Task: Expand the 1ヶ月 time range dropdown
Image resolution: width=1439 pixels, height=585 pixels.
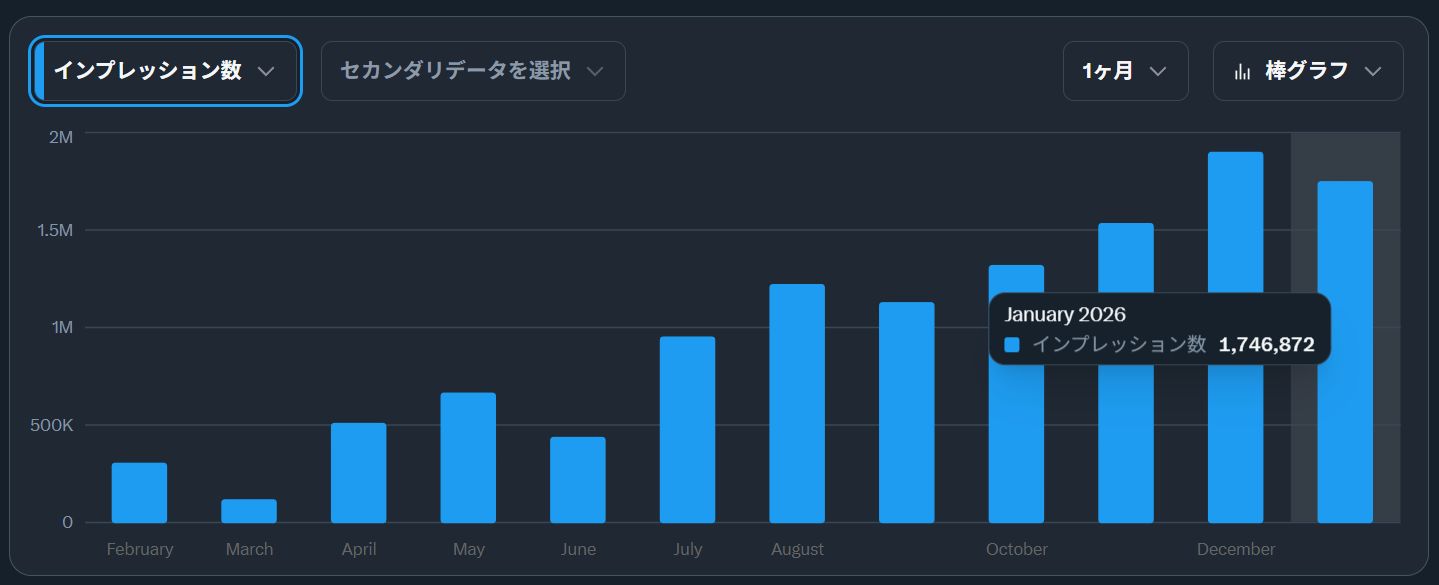Action: [x=1125, y=71]
